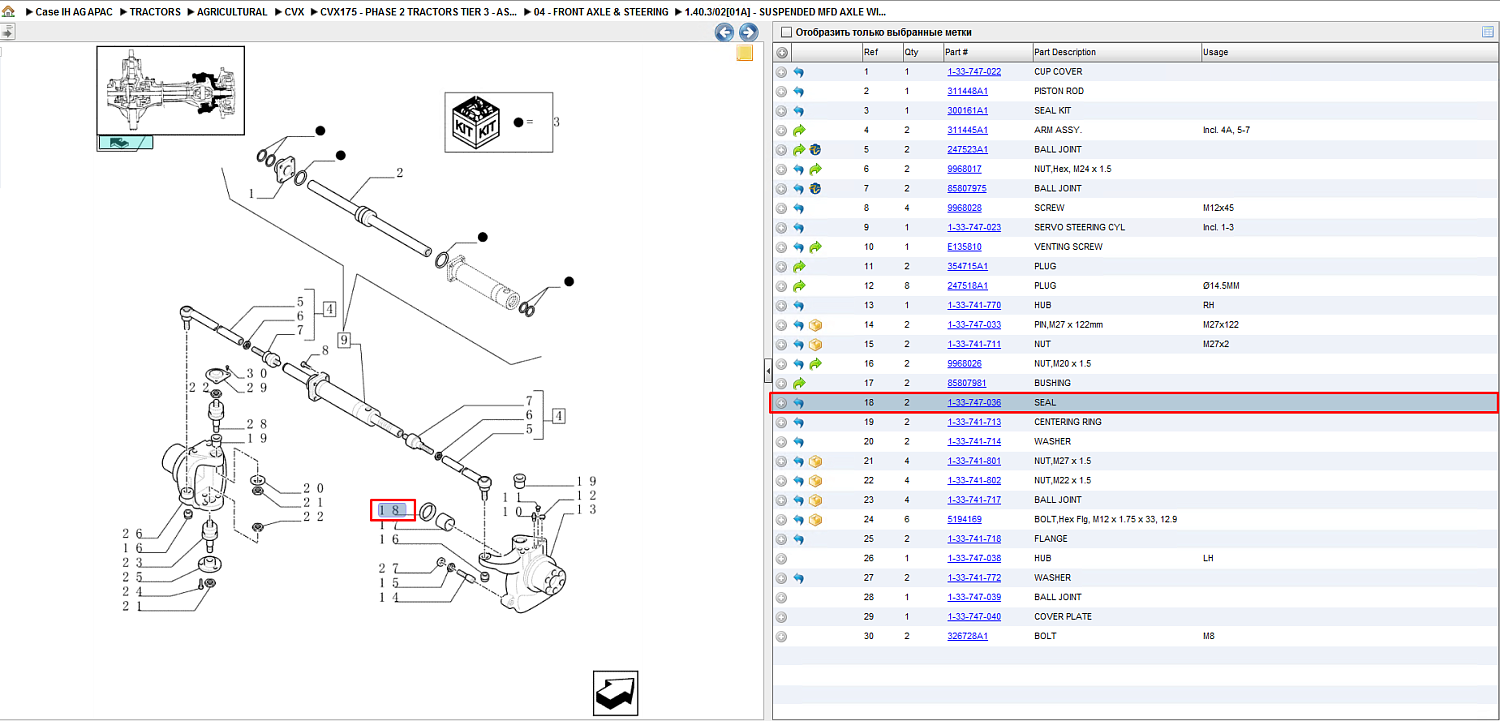
Task: Click the teal icon under axle thumbnail
Action: pos(125,142)
